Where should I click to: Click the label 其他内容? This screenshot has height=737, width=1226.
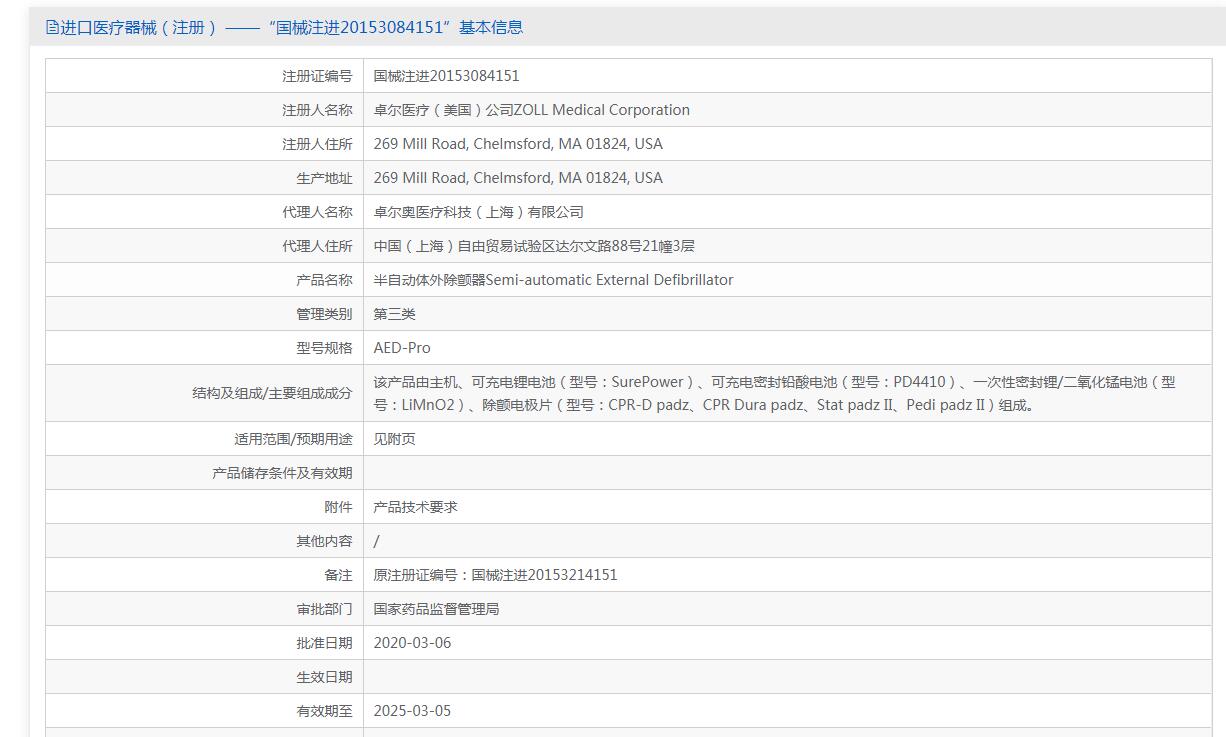point(324,541)
